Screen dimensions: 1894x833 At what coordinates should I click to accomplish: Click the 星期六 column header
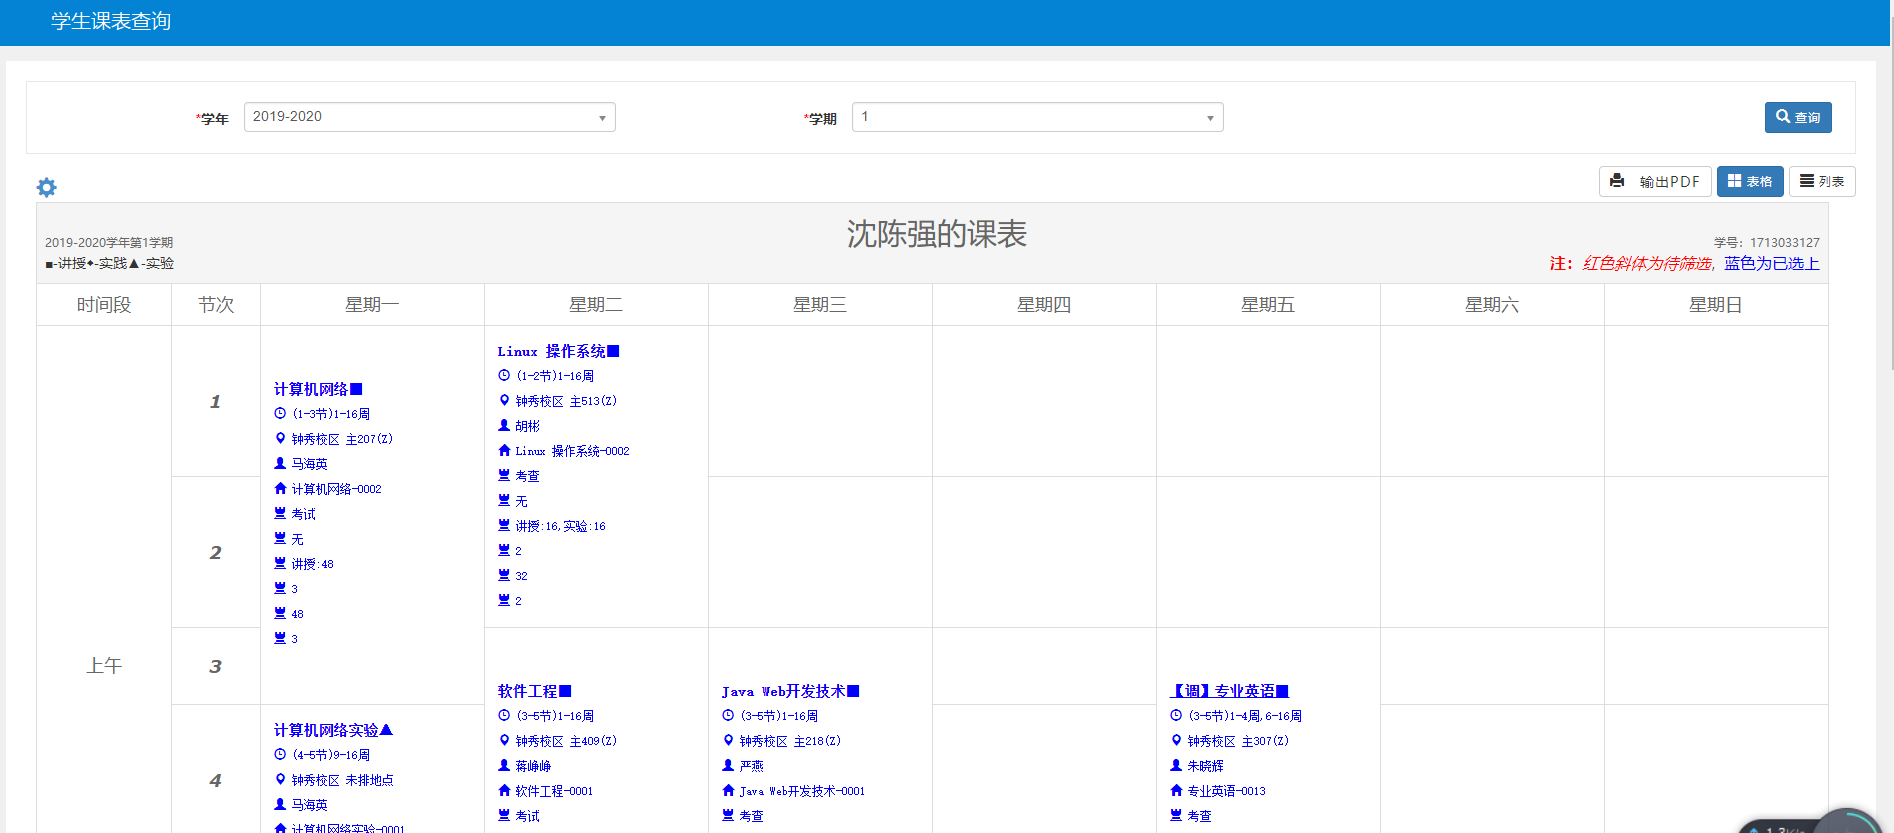(1492, 305)
